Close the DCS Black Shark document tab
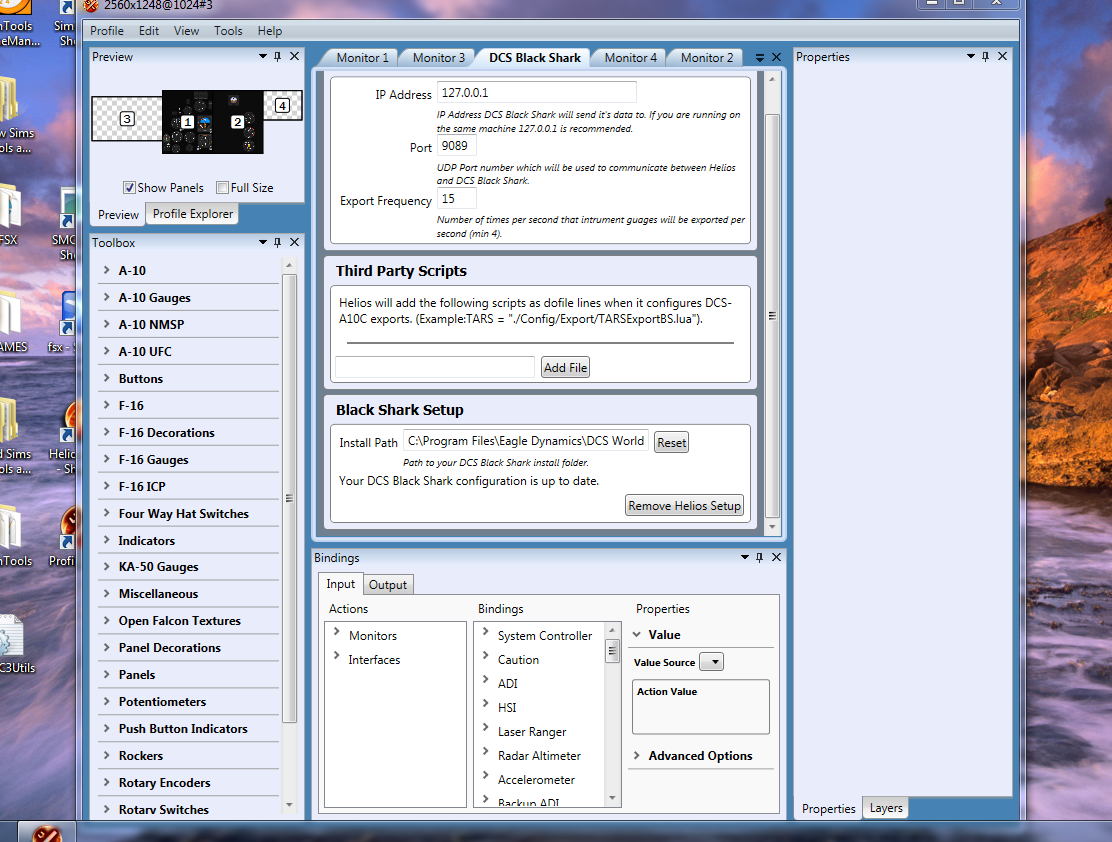Image resolution: width=1112 pixels, height=842 pixels. [x=777, y=57]
